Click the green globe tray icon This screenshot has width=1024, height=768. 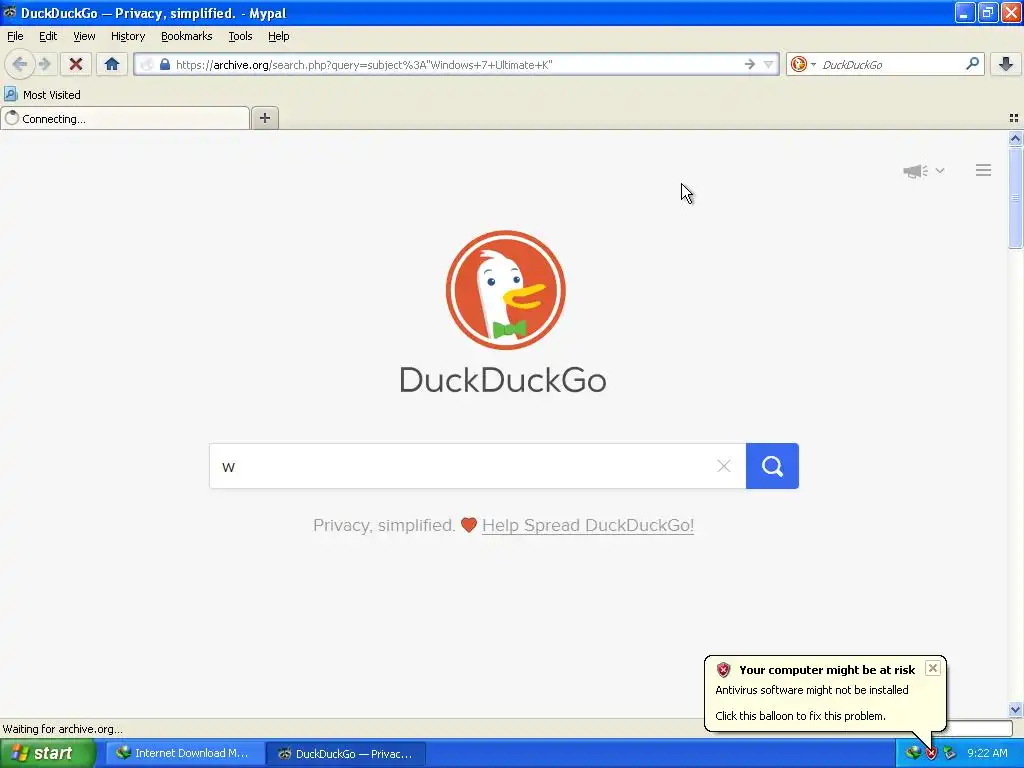tap(912, 753)
